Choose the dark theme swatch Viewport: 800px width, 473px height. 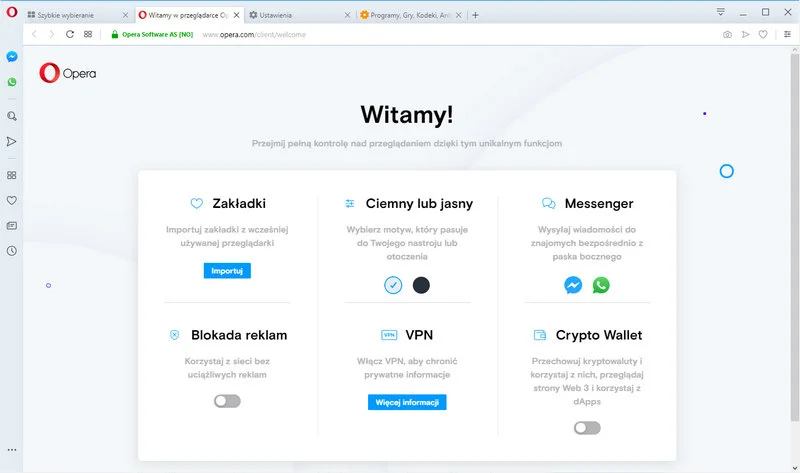tap(421, 285)
